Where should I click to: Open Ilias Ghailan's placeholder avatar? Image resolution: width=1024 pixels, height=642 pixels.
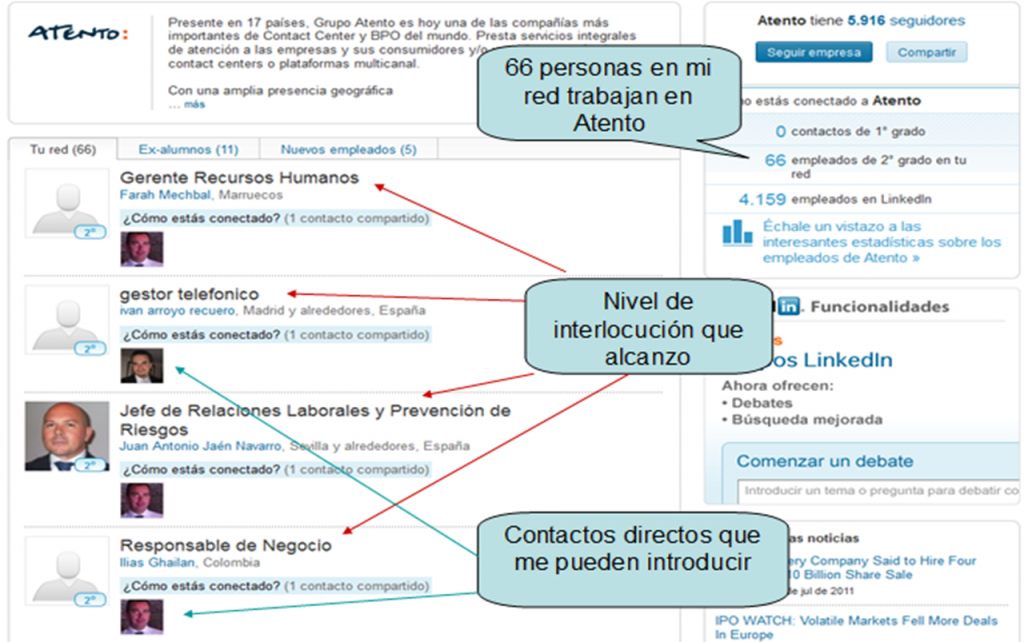point(67,571)
